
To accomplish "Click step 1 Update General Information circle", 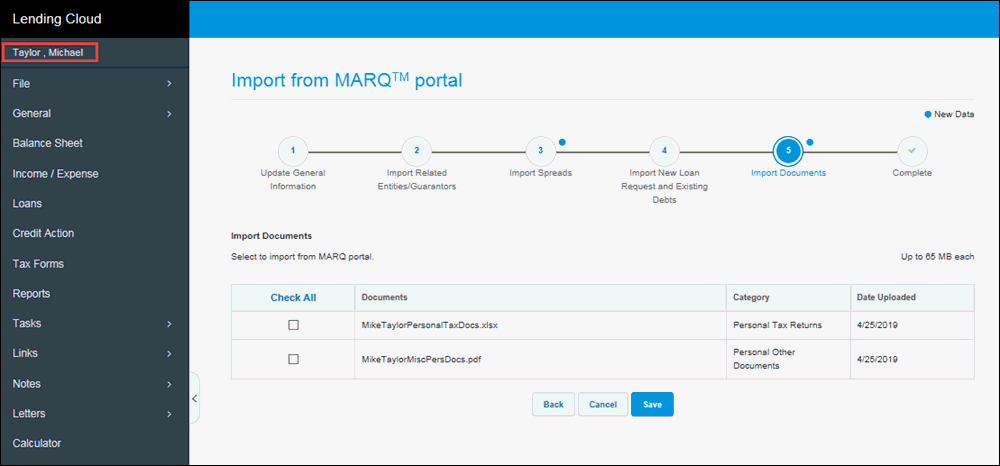I will pos(293,151).
